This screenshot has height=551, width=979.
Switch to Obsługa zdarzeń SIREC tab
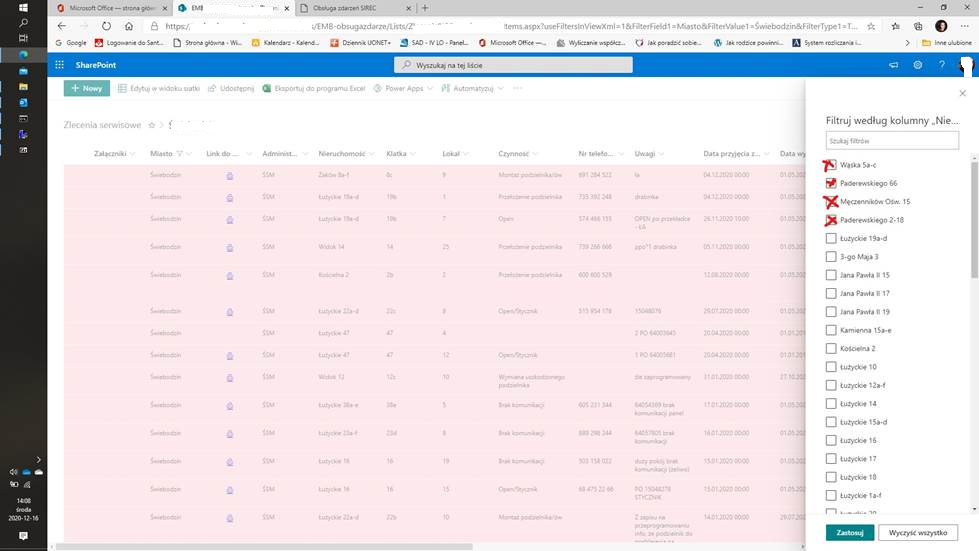(x=355, y=8)
